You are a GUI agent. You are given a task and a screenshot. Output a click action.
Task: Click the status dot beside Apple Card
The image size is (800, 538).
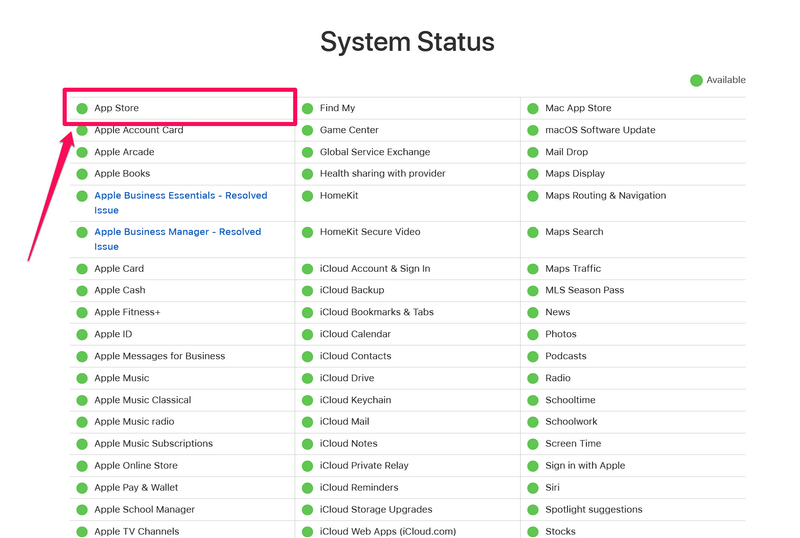tap(82, 269)
